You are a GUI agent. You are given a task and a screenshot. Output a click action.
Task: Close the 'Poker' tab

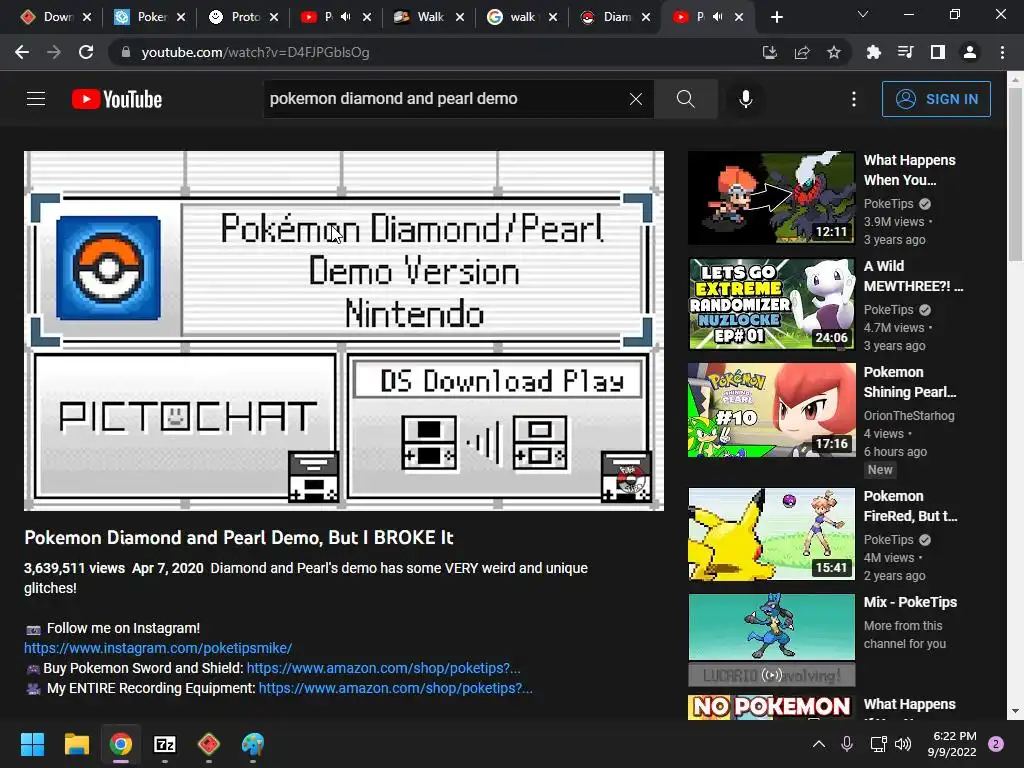tap(181, 17)
